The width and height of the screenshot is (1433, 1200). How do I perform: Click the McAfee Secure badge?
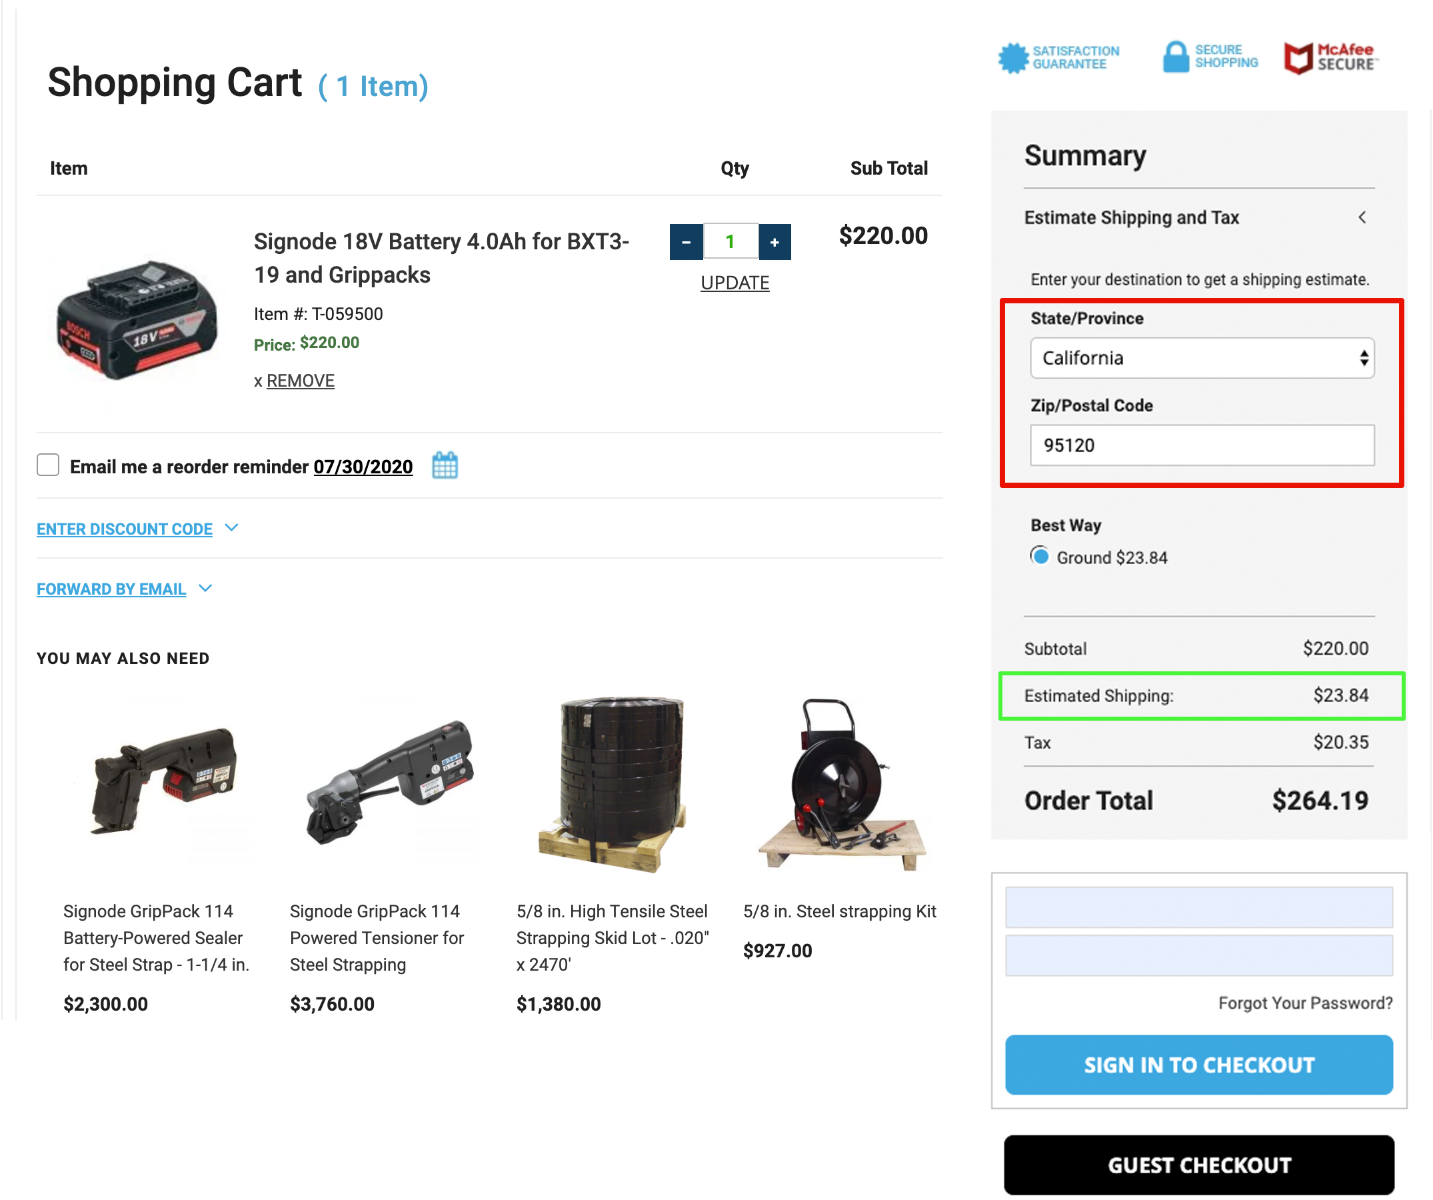[1331, 58]
